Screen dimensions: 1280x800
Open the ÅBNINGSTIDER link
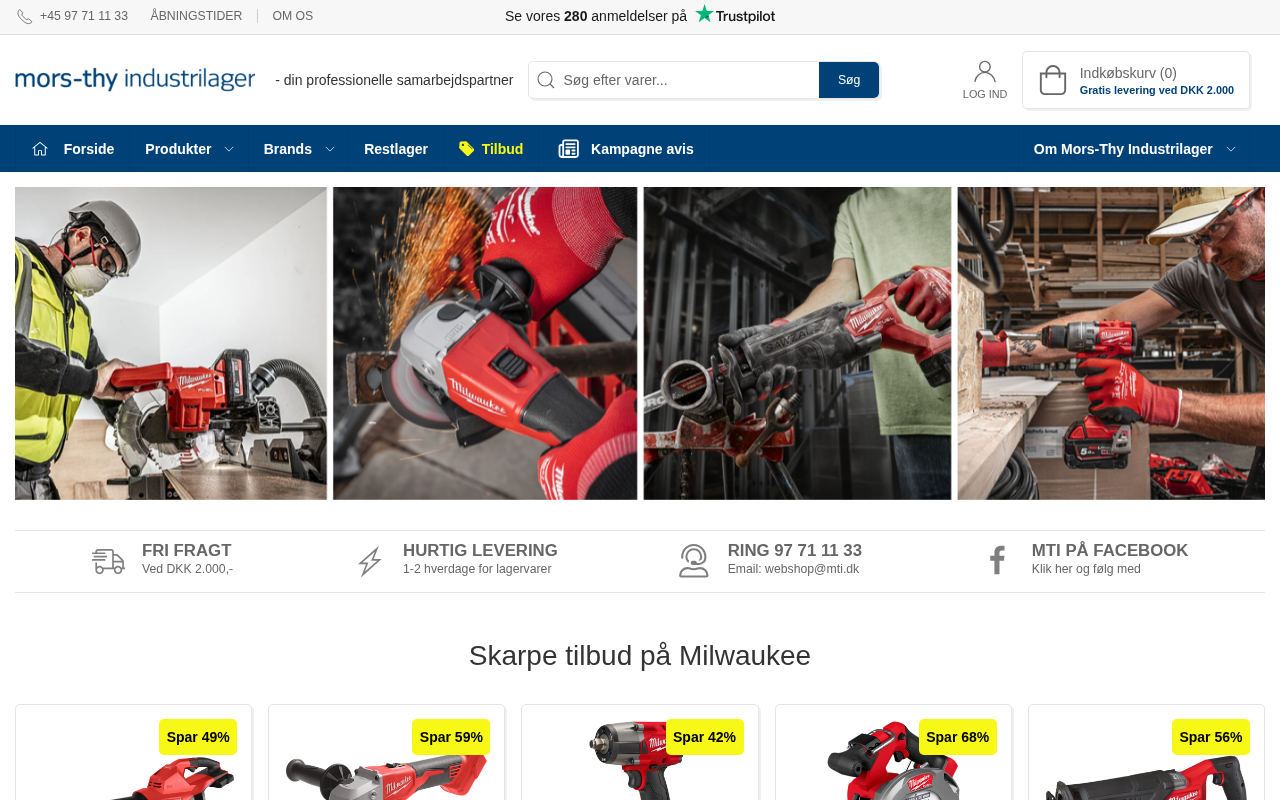196,16
